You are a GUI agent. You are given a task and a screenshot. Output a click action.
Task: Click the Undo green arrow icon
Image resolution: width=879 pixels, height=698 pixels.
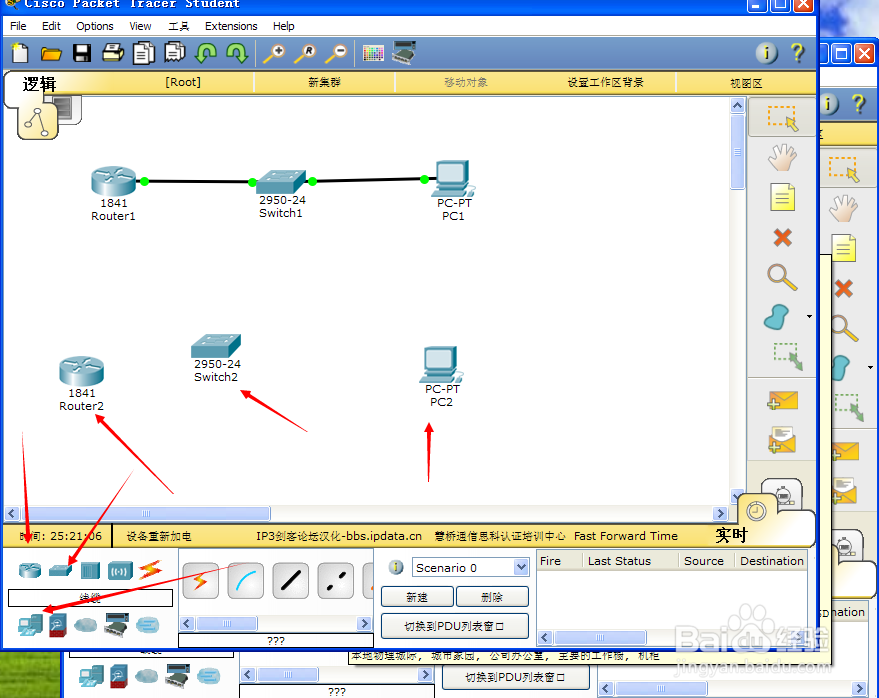206,53
